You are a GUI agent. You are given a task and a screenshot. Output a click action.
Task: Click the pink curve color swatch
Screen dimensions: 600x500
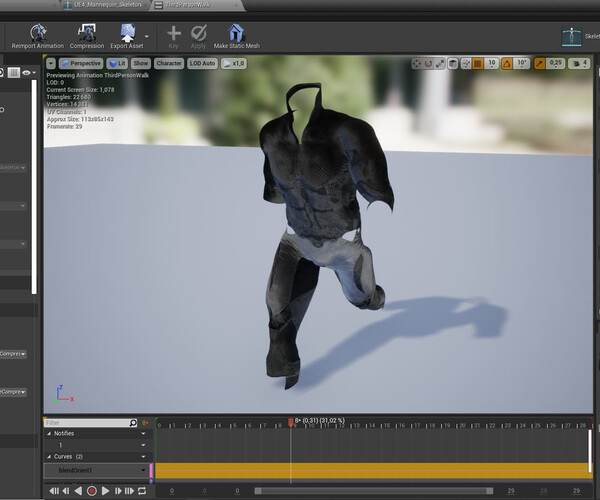click(151, 470)
